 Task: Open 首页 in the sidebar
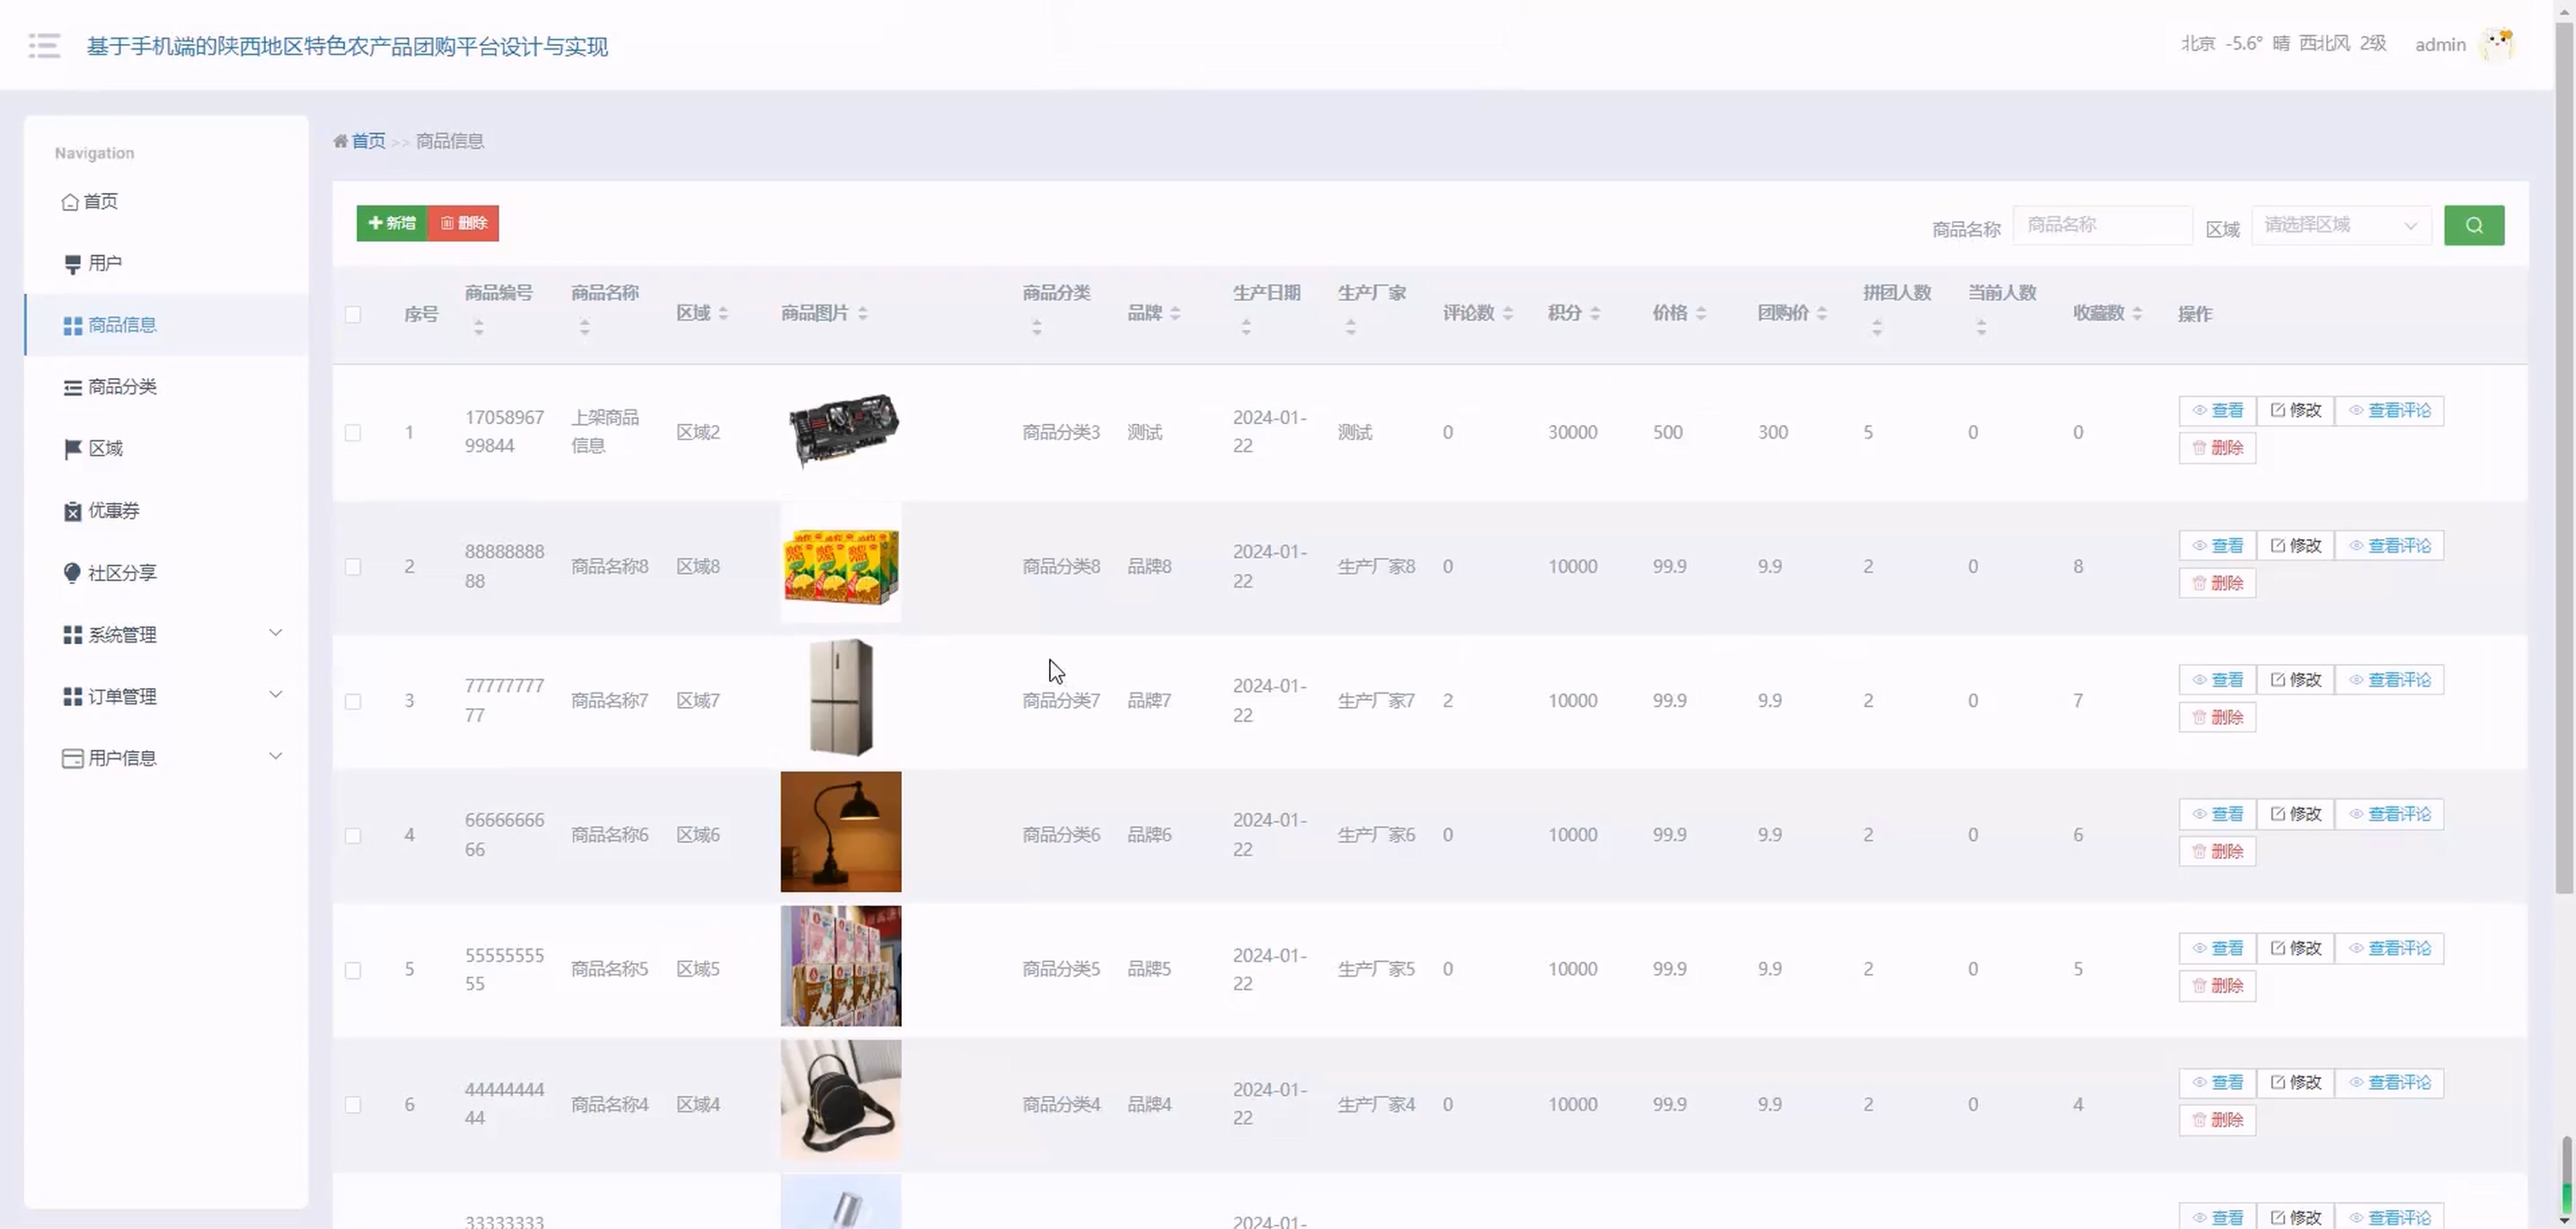(166, 202)
